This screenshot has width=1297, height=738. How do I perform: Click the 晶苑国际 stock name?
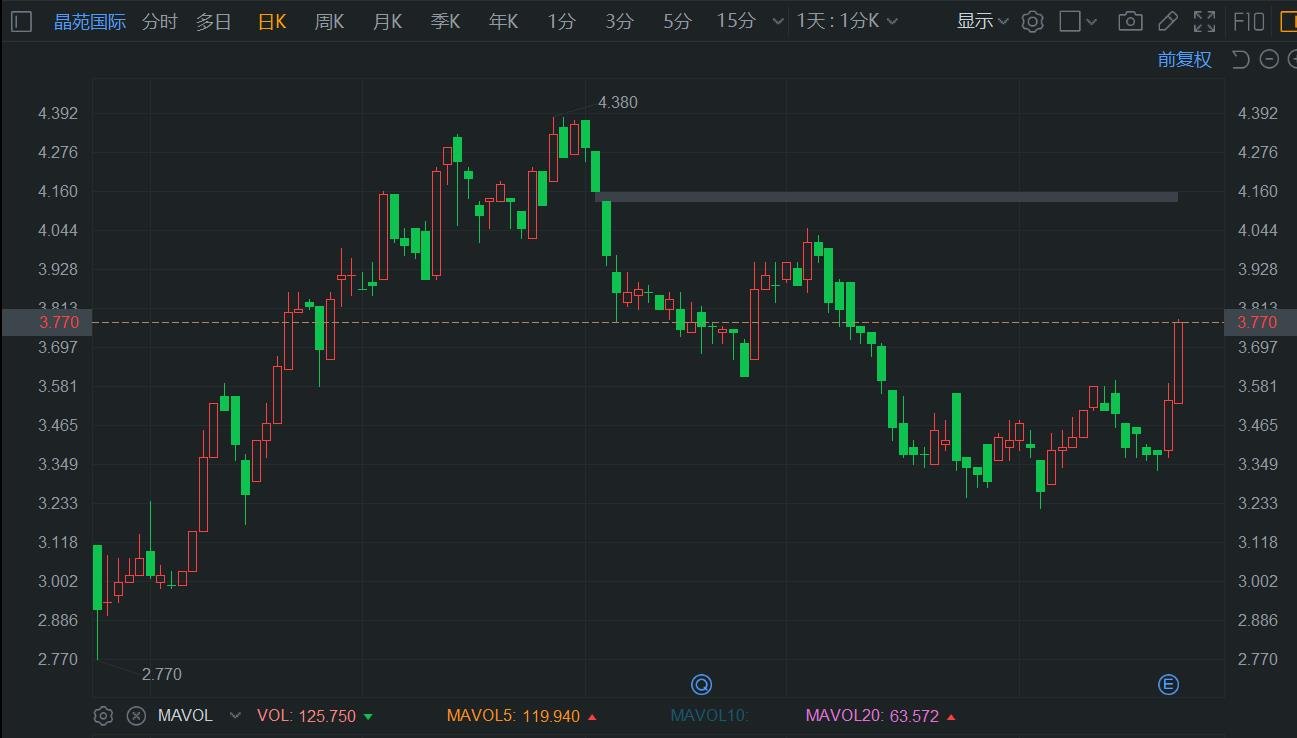(x=90, y=21)
